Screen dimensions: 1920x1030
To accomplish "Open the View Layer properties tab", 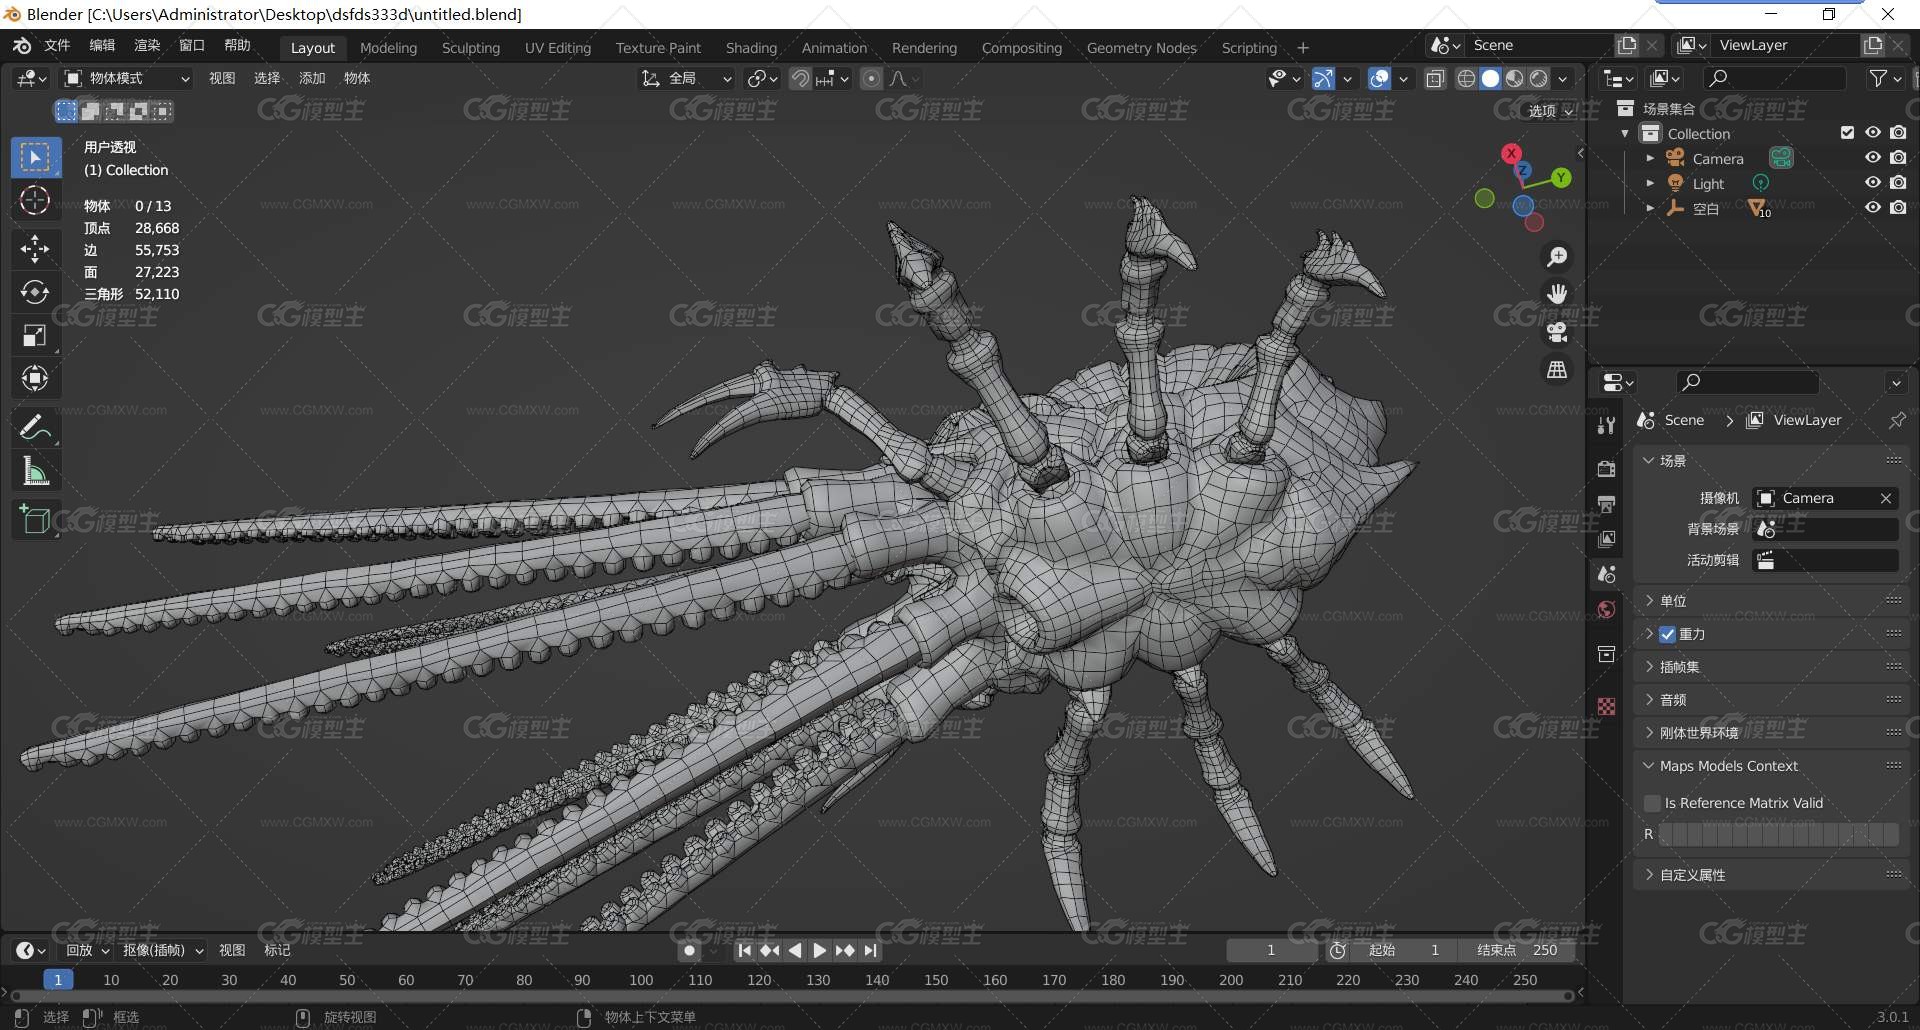I will coord(1606,539).
